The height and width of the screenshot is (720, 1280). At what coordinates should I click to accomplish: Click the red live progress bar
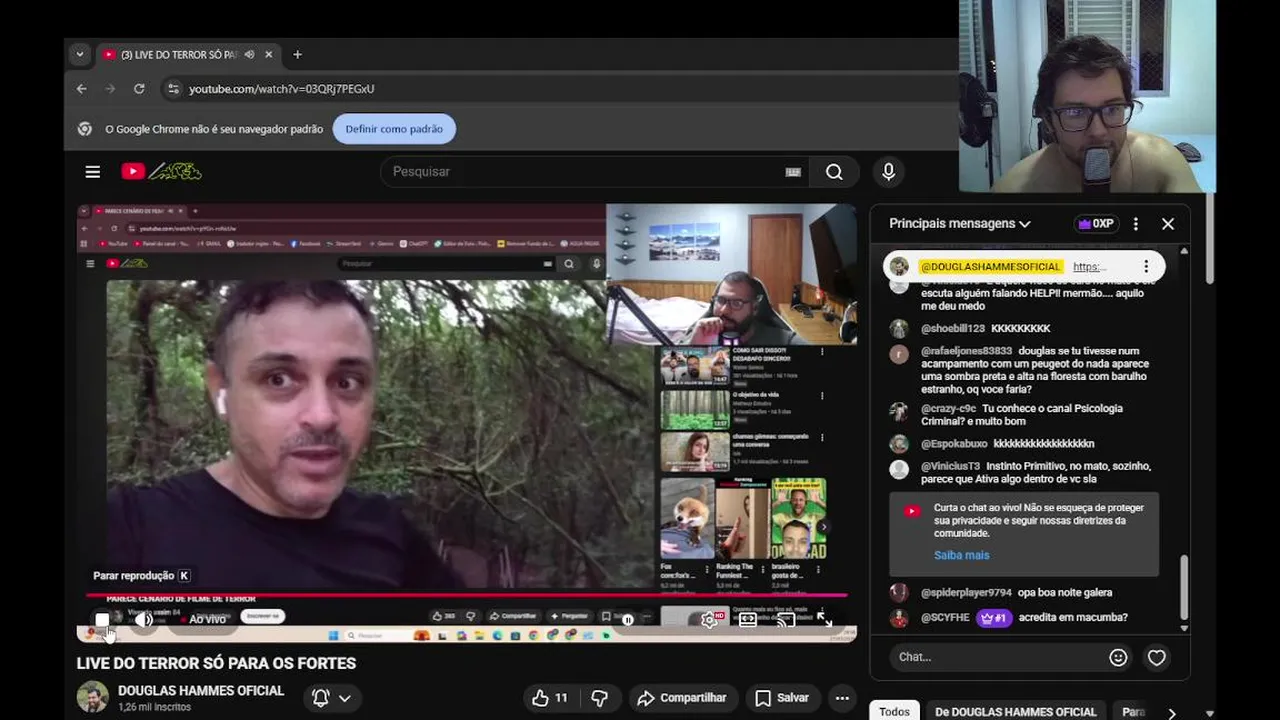point(466,596)
